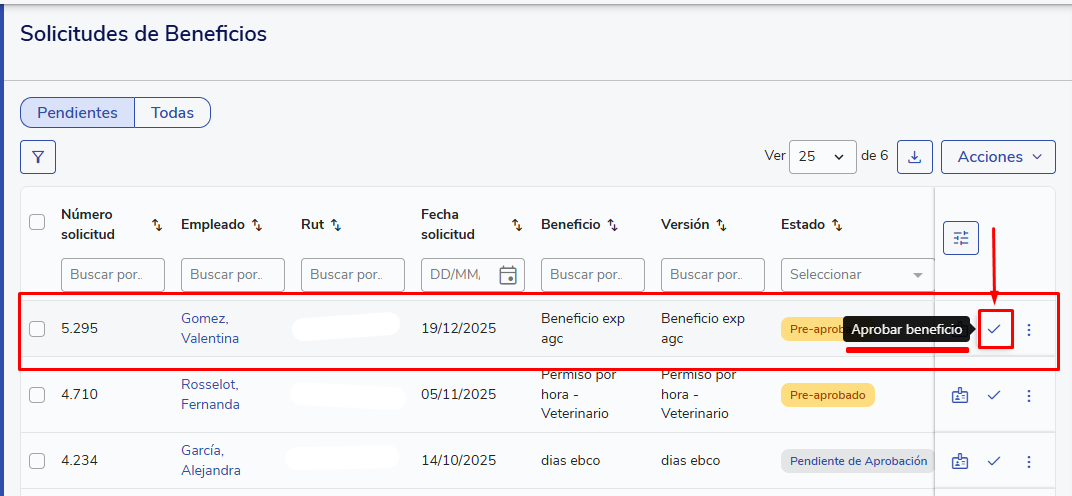Expand the rows-per-page 25 selector
Image resolution: width=1072 pixels, height=496 pixels.
(x=822, y=157)
